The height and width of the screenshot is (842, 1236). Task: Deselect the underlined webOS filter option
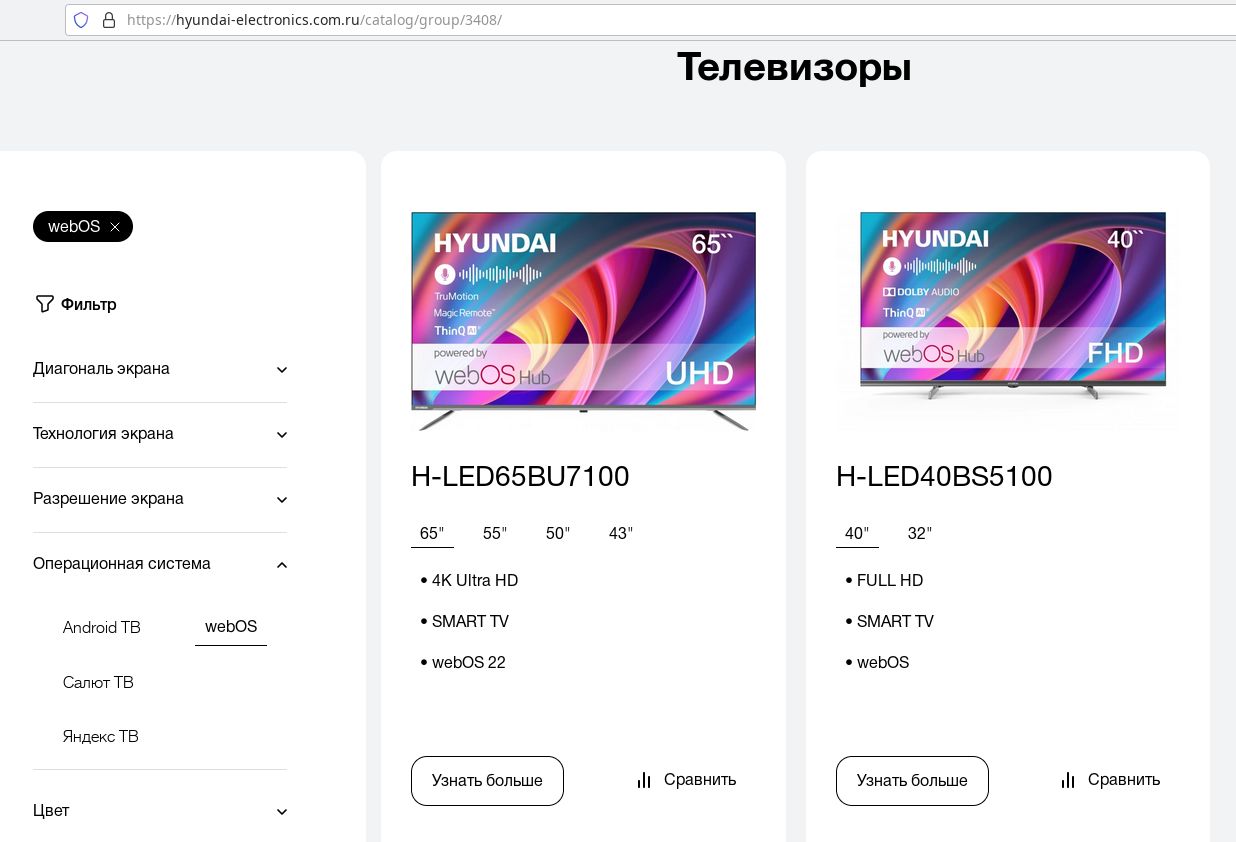coord(231,627)
